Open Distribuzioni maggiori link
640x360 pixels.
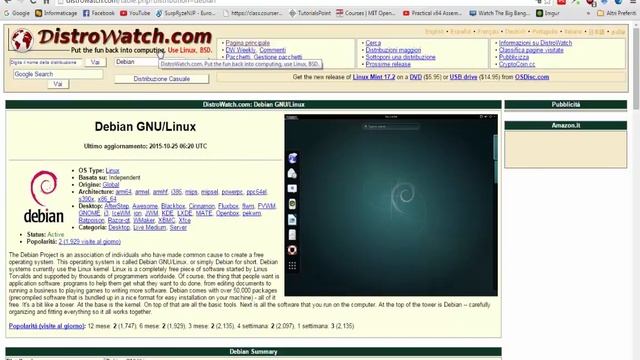coord(393,50)
